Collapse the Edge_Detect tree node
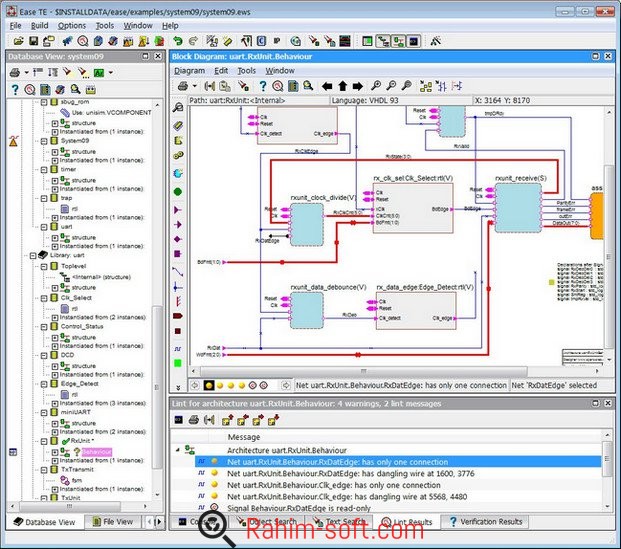The image size is (621, 549). [x=44, y=384]
